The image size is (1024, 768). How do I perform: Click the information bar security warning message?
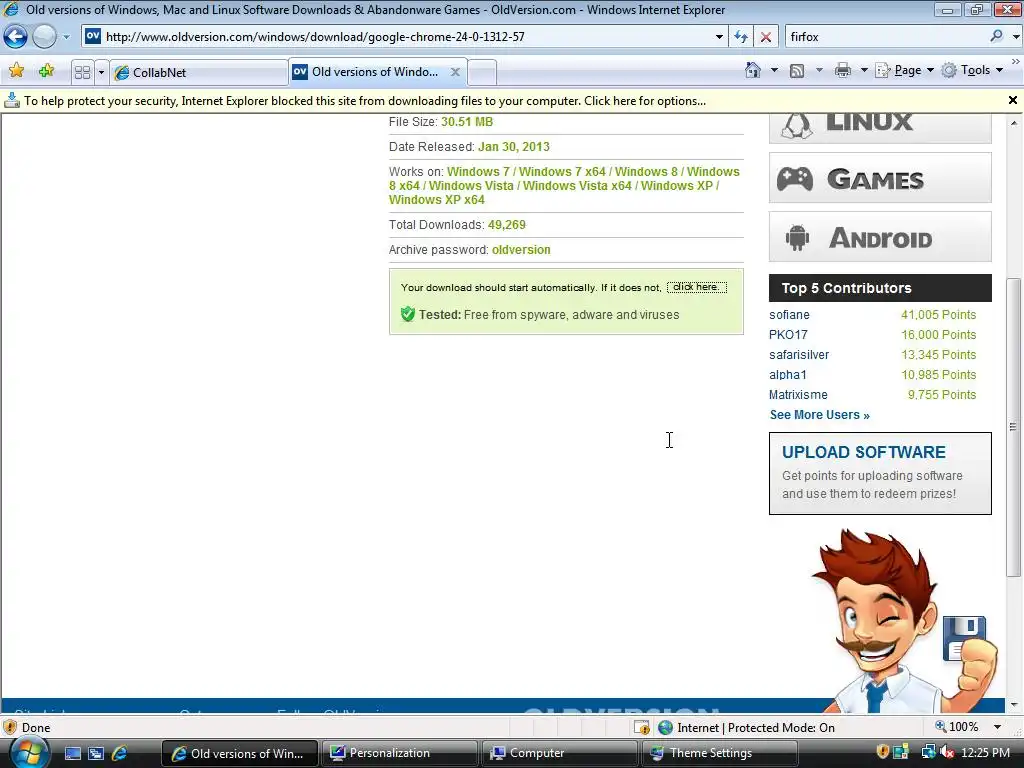pyautogui.click(x=364, y=101)
